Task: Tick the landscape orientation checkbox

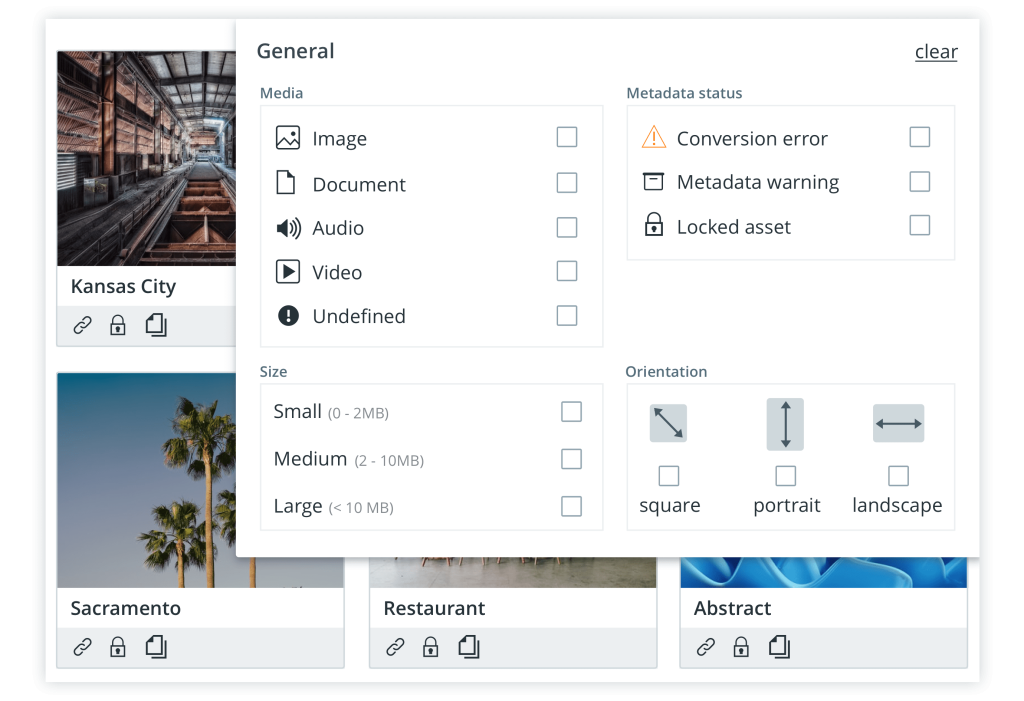Action: tap(898, 475)
